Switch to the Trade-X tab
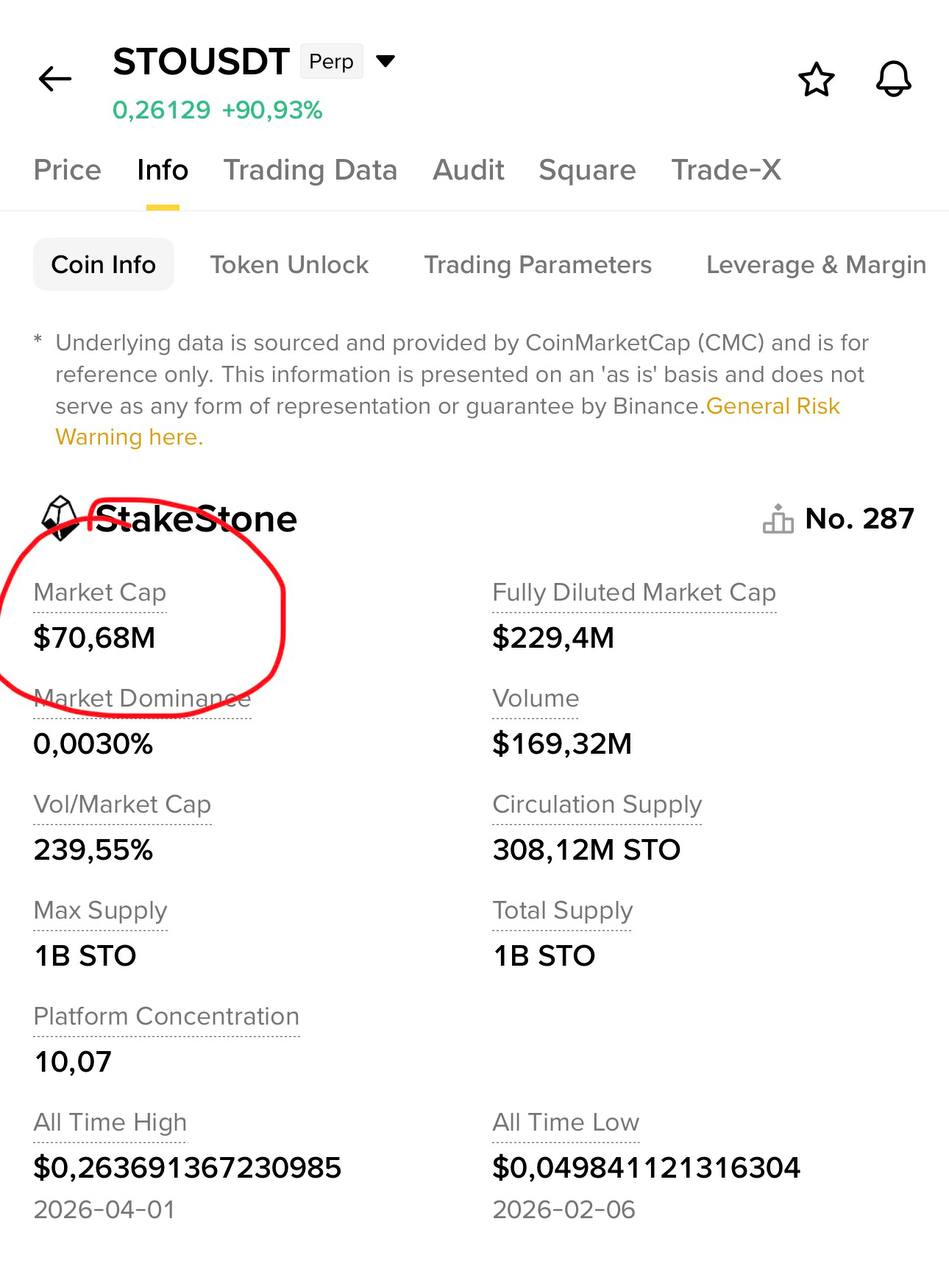Viewport: 949px width, 1280px height. click(x=726, y=170)
